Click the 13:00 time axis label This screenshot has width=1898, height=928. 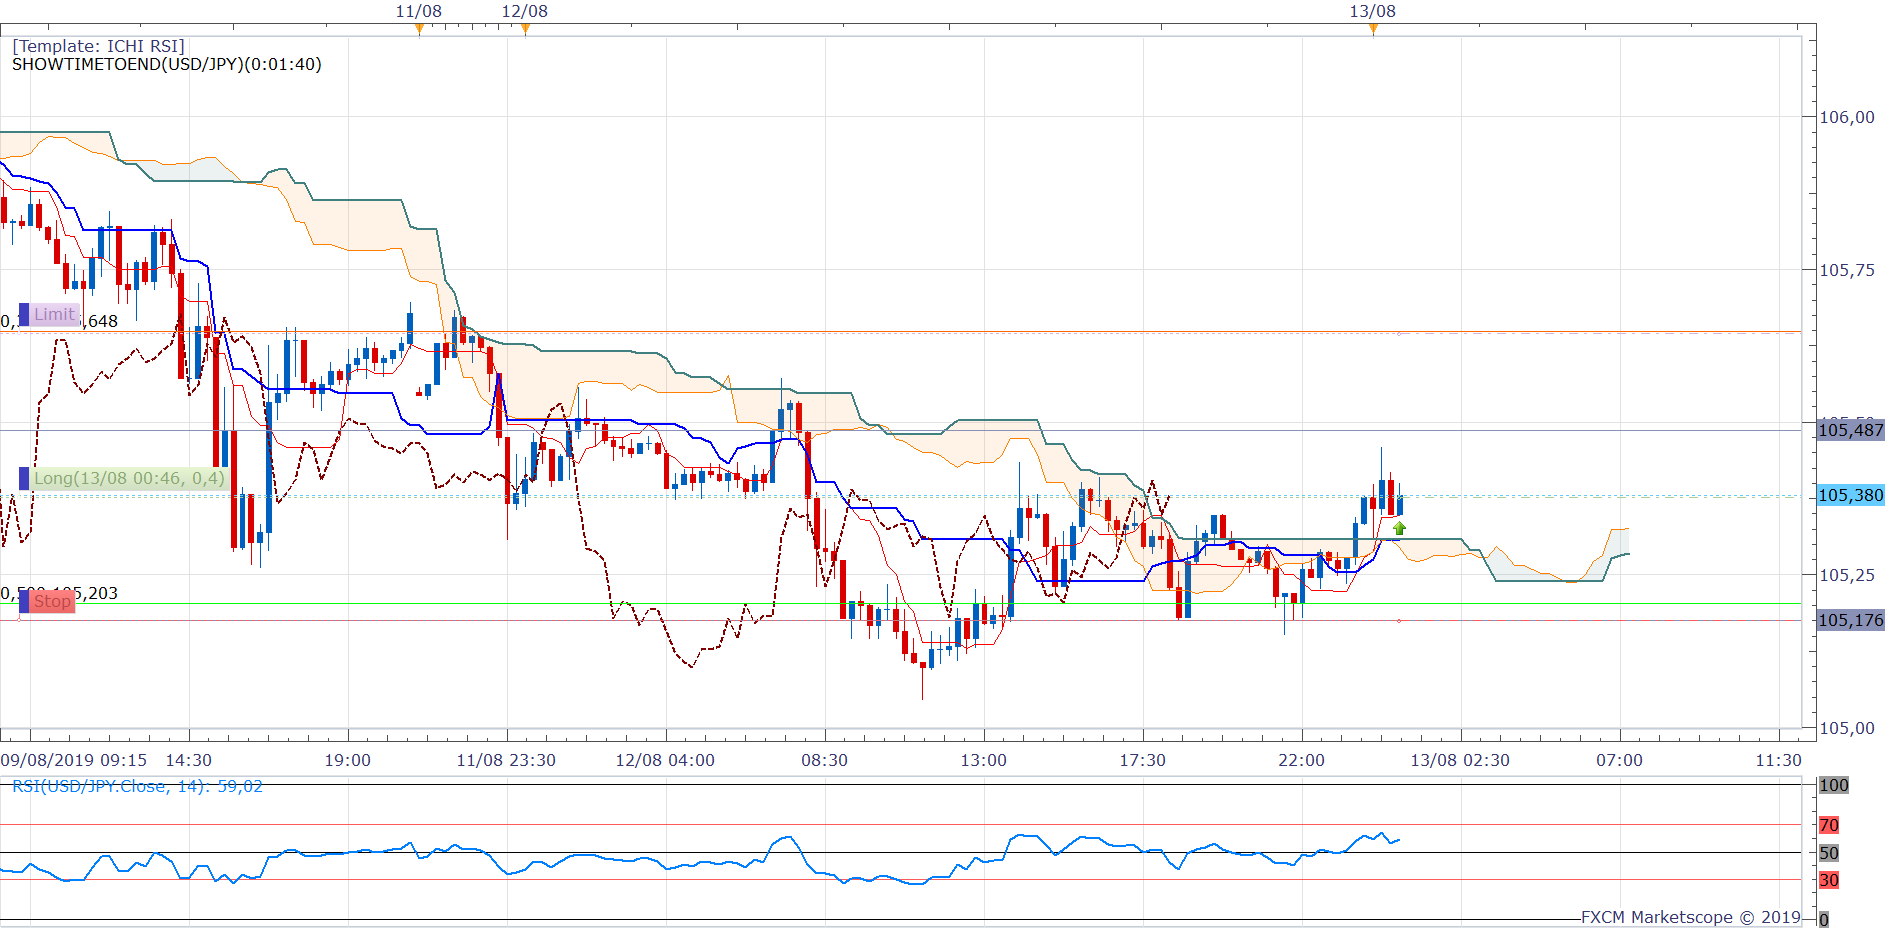[983, 760]
